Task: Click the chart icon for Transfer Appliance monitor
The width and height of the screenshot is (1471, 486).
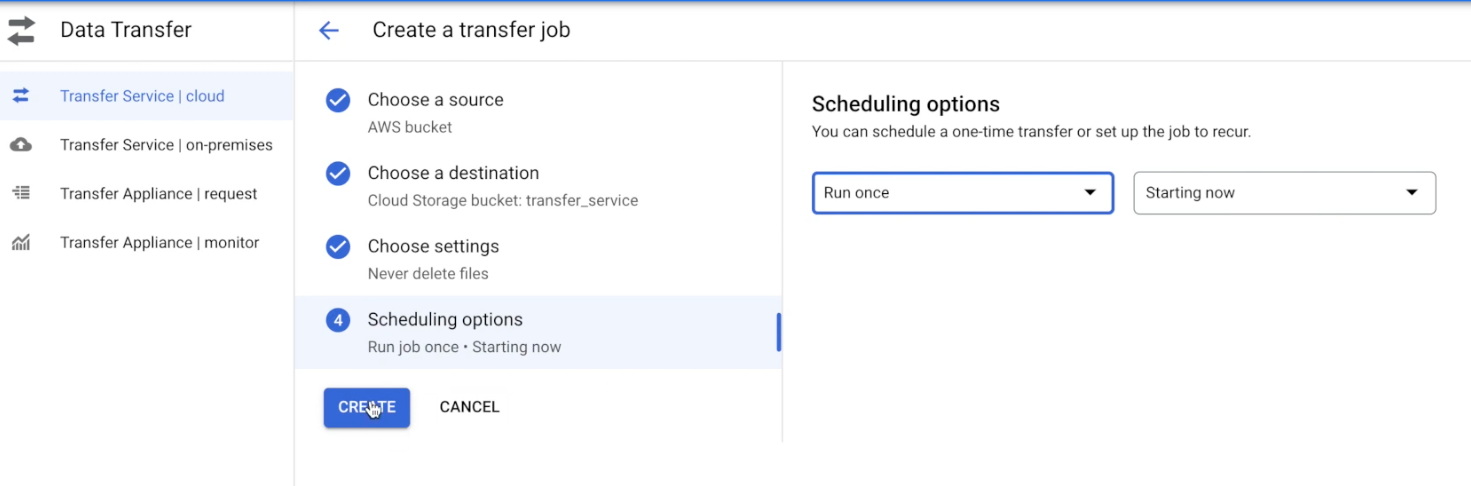Action: pyautogui.click(x=21, y=242)
